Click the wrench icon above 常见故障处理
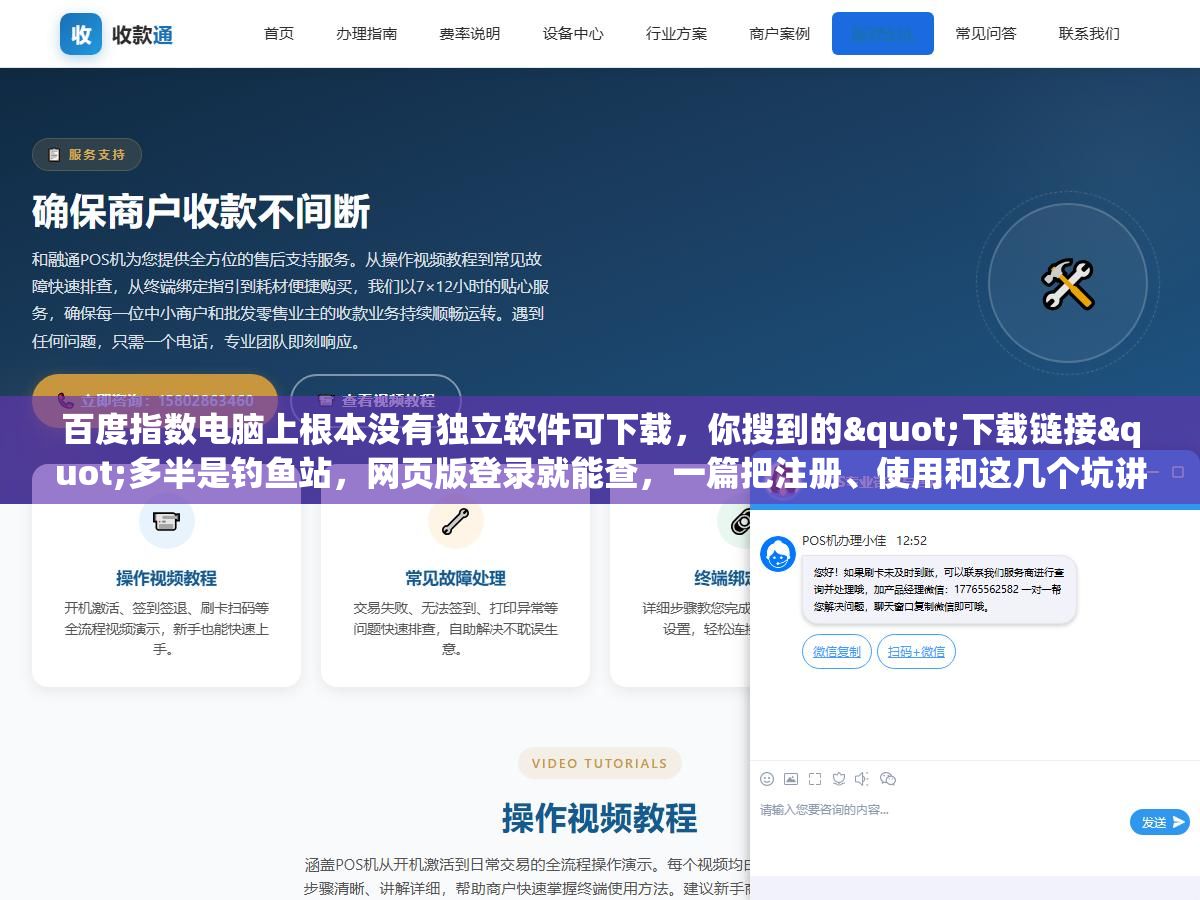1200x900 pixels. pyautogui.click(x=455, y=521)
